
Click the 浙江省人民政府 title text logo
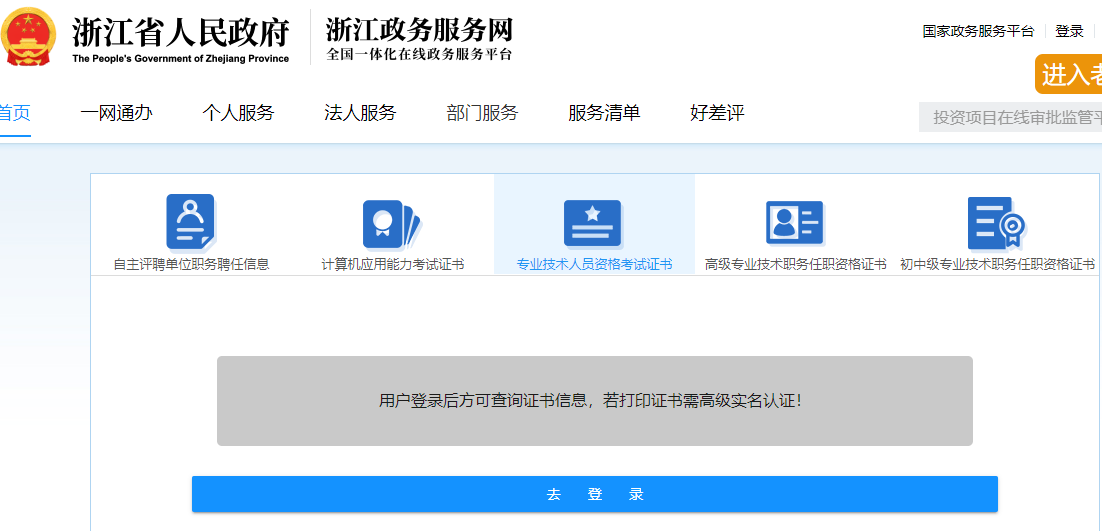[181, 39]
